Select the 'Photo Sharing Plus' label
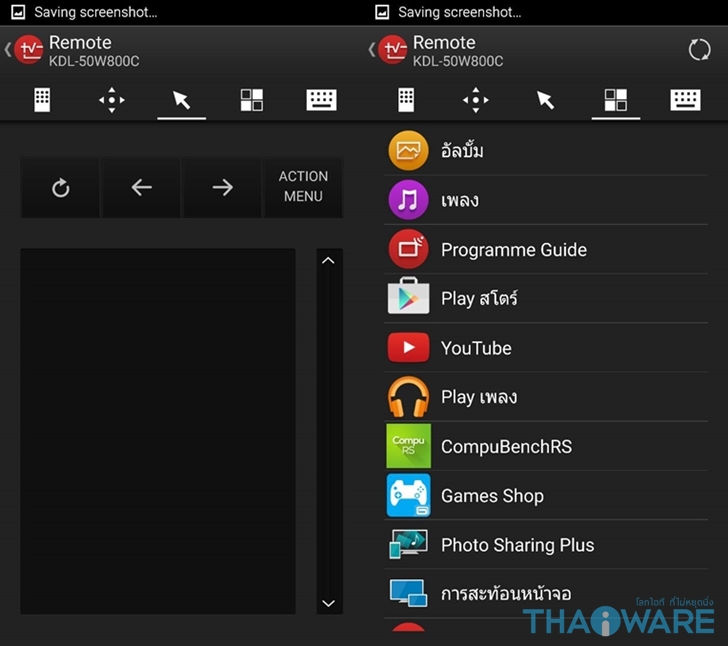This screenshot has height=646, width=728. tap(518, 545)
